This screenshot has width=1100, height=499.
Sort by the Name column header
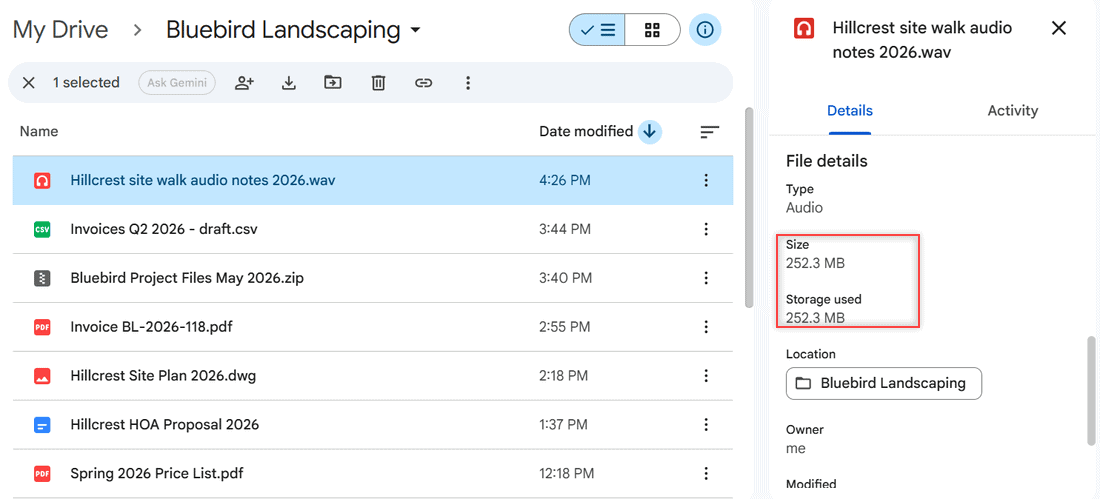[x=39, y=131]
